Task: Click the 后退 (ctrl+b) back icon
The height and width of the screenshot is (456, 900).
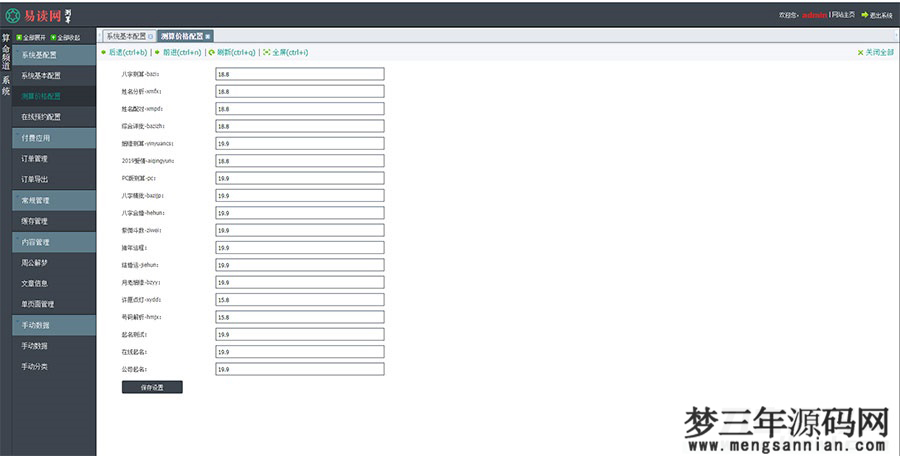Action: click(x=103, y=52)
